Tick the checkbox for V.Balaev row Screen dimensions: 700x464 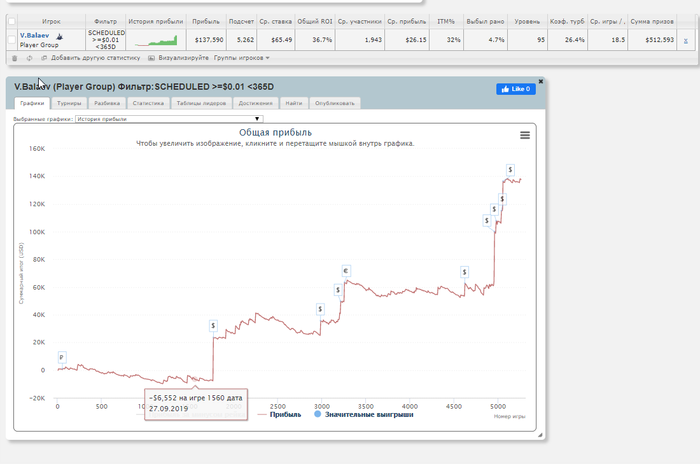[x=12, y=40]
